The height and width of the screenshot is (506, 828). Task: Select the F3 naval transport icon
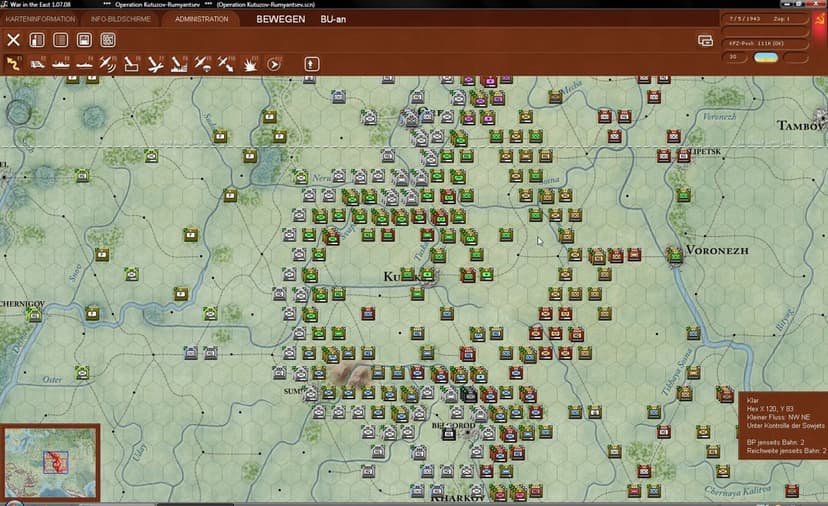pyautogui.click(x=61, y=64)
